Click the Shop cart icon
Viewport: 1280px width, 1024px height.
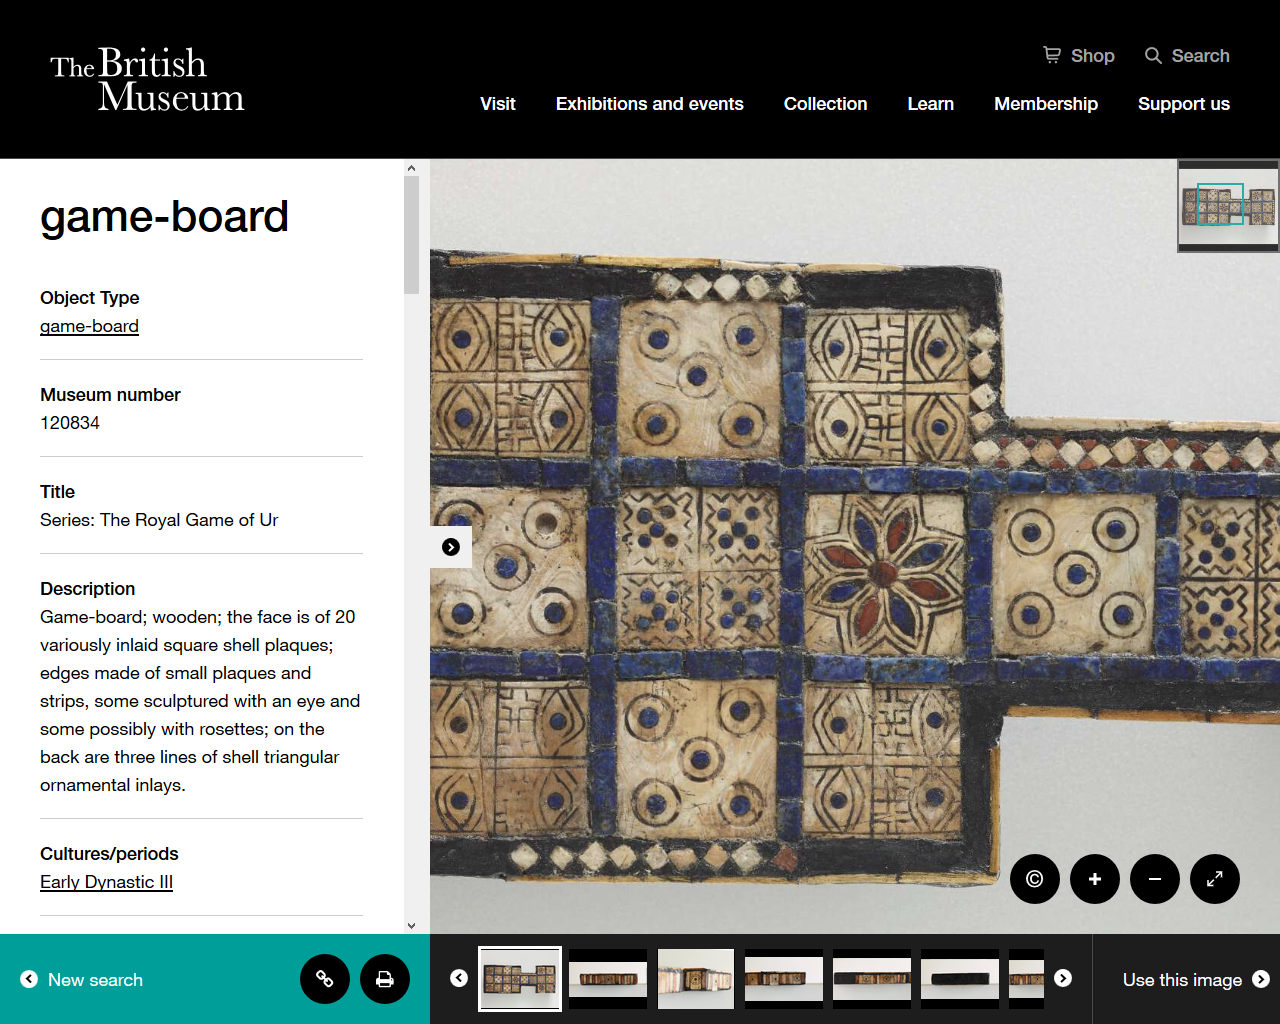(x=1052, y=55)
